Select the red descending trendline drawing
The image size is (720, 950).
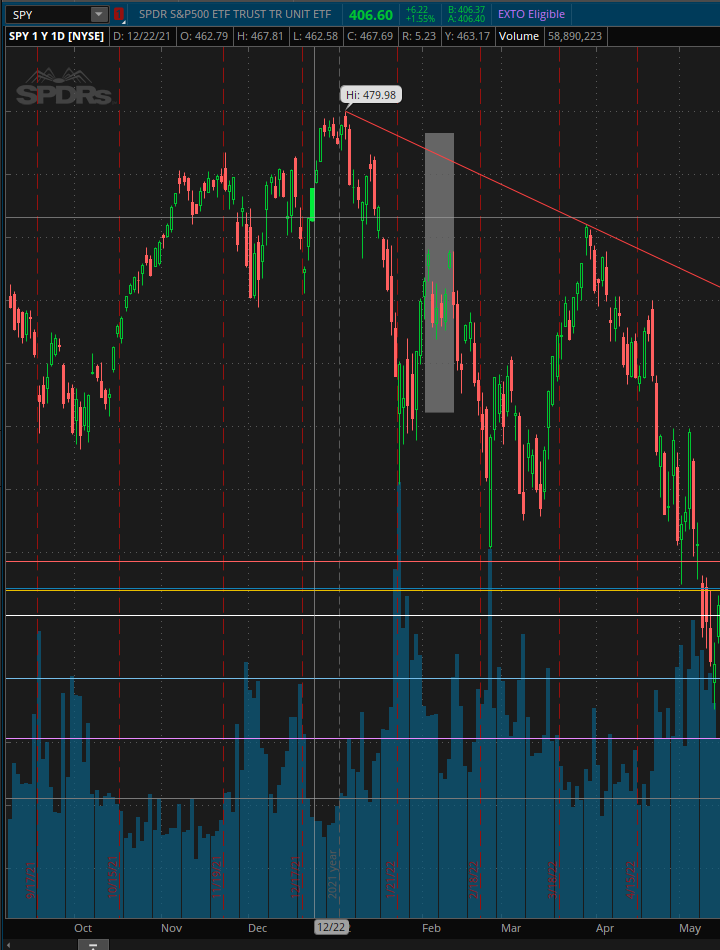[533, 200]
